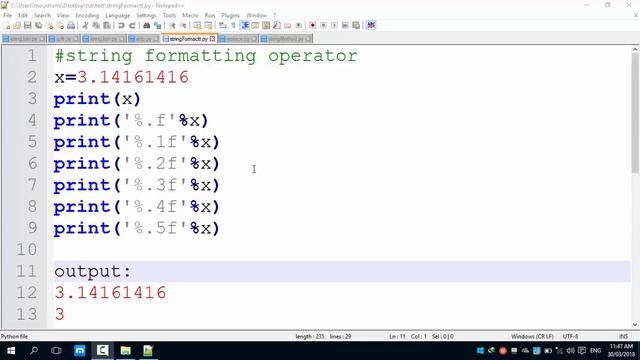The height and width of the screenshot is (360, 640).
Task: Click the New file toolbar icon
Action: (7, 25)
